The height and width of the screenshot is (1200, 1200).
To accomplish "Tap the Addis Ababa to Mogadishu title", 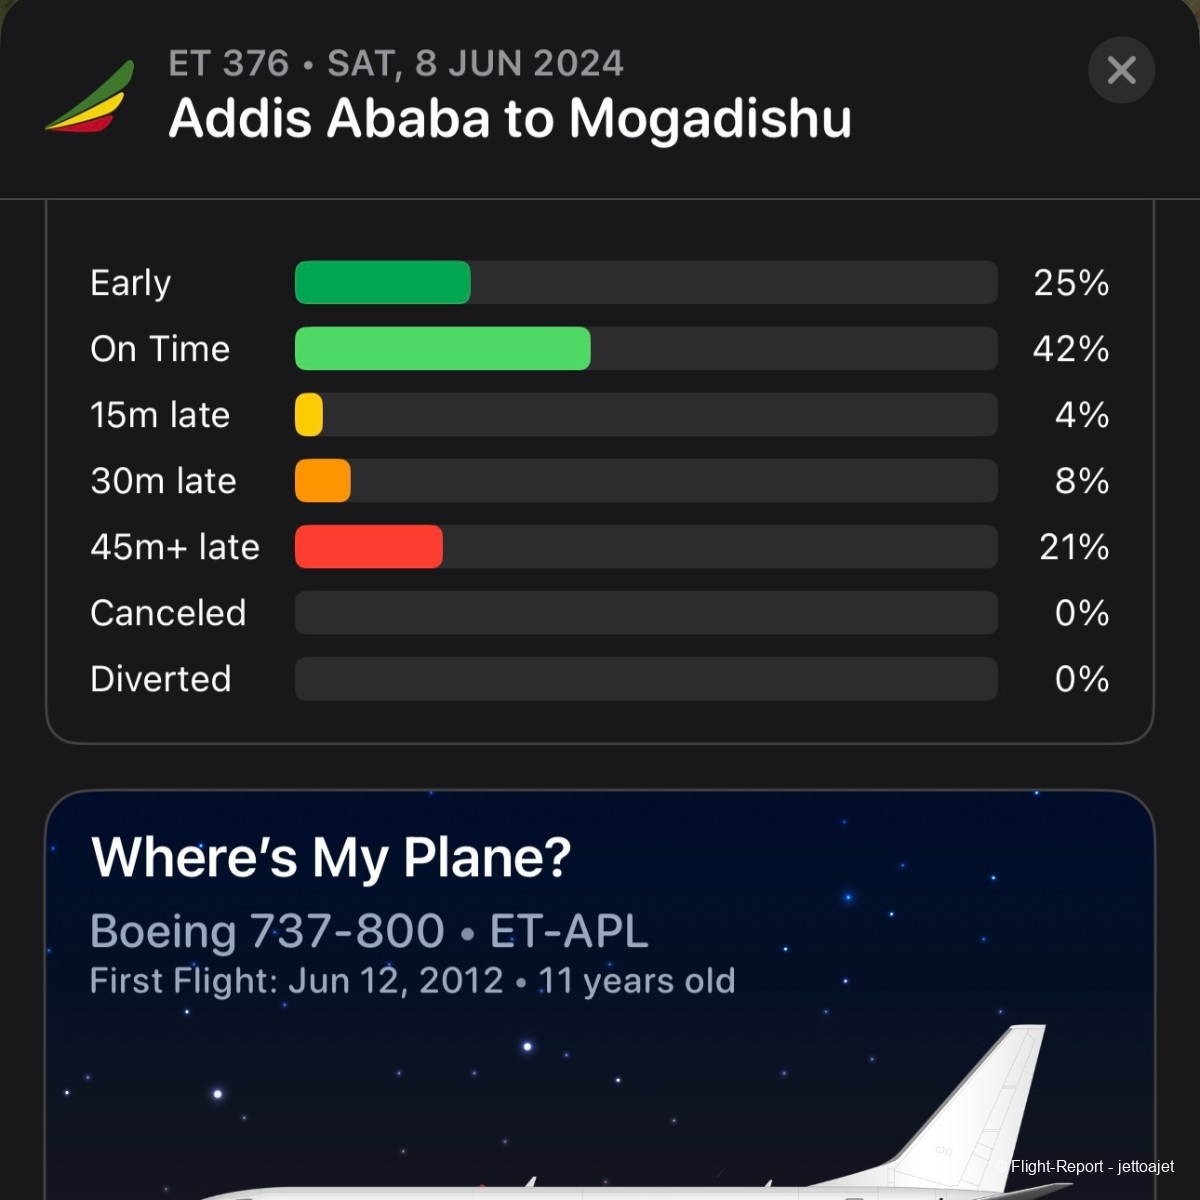I will 510,118.
